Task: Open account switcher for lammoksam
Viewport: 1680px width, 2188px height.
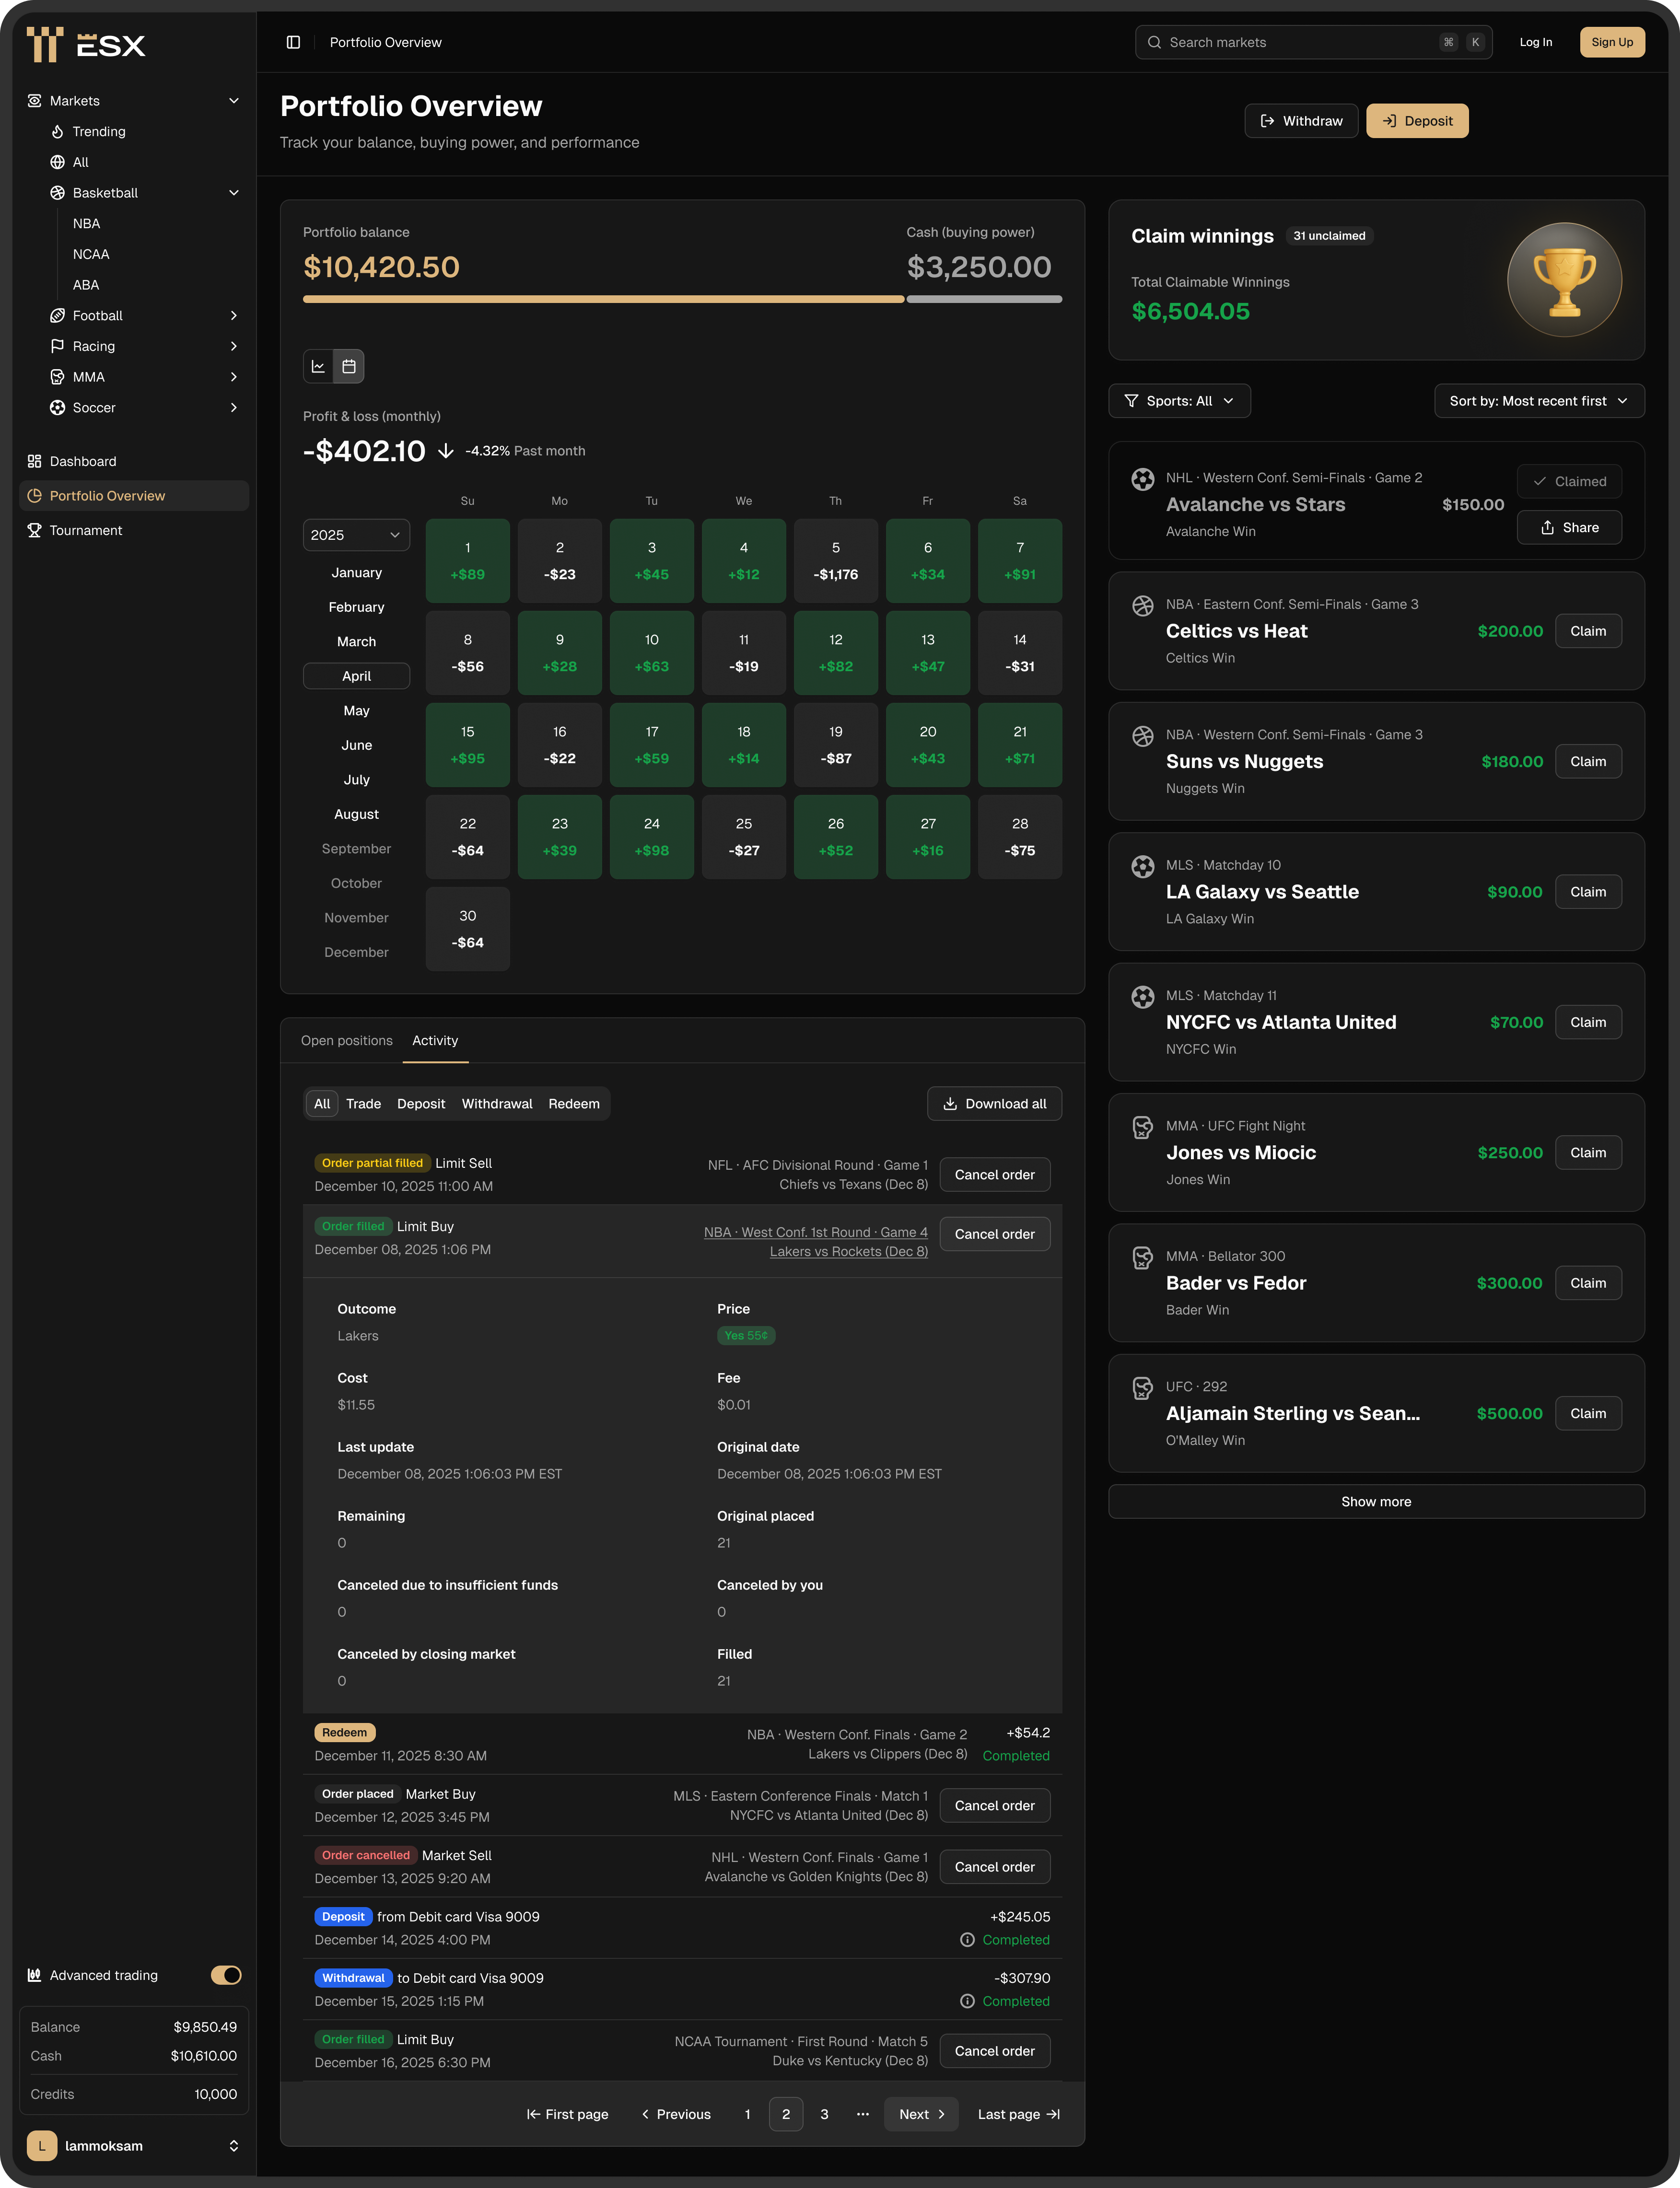Action: [234, 2145]
